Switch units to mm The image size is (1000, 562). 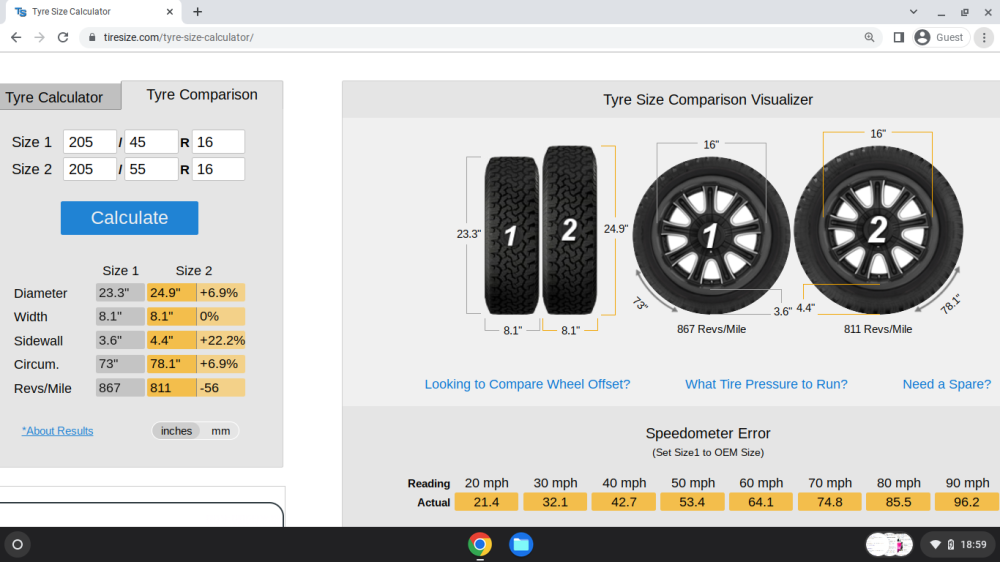(221, 431)
